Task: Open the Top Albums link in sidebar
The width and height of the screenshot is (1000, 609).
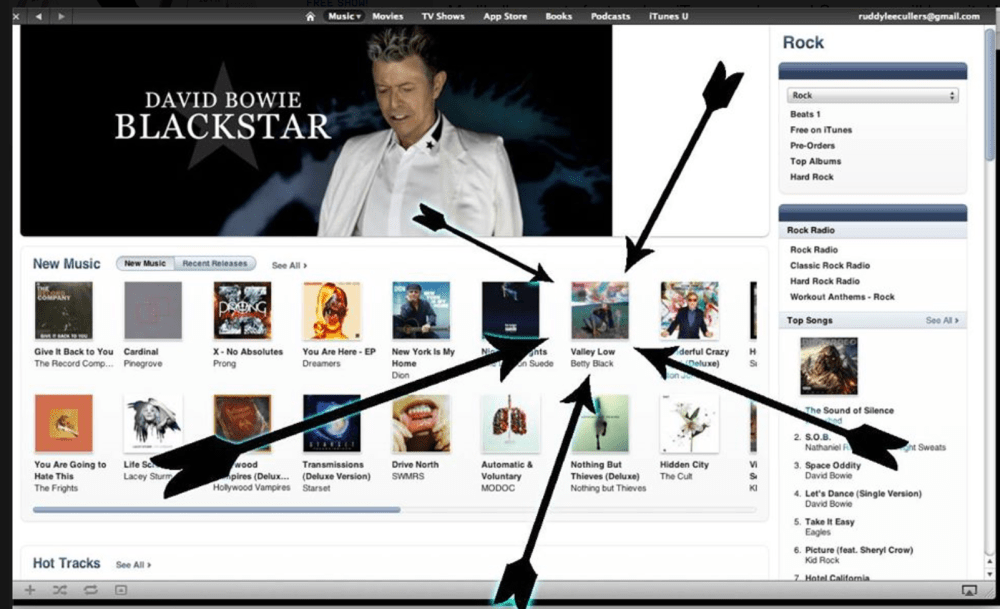Action: [x=815, y=161]
